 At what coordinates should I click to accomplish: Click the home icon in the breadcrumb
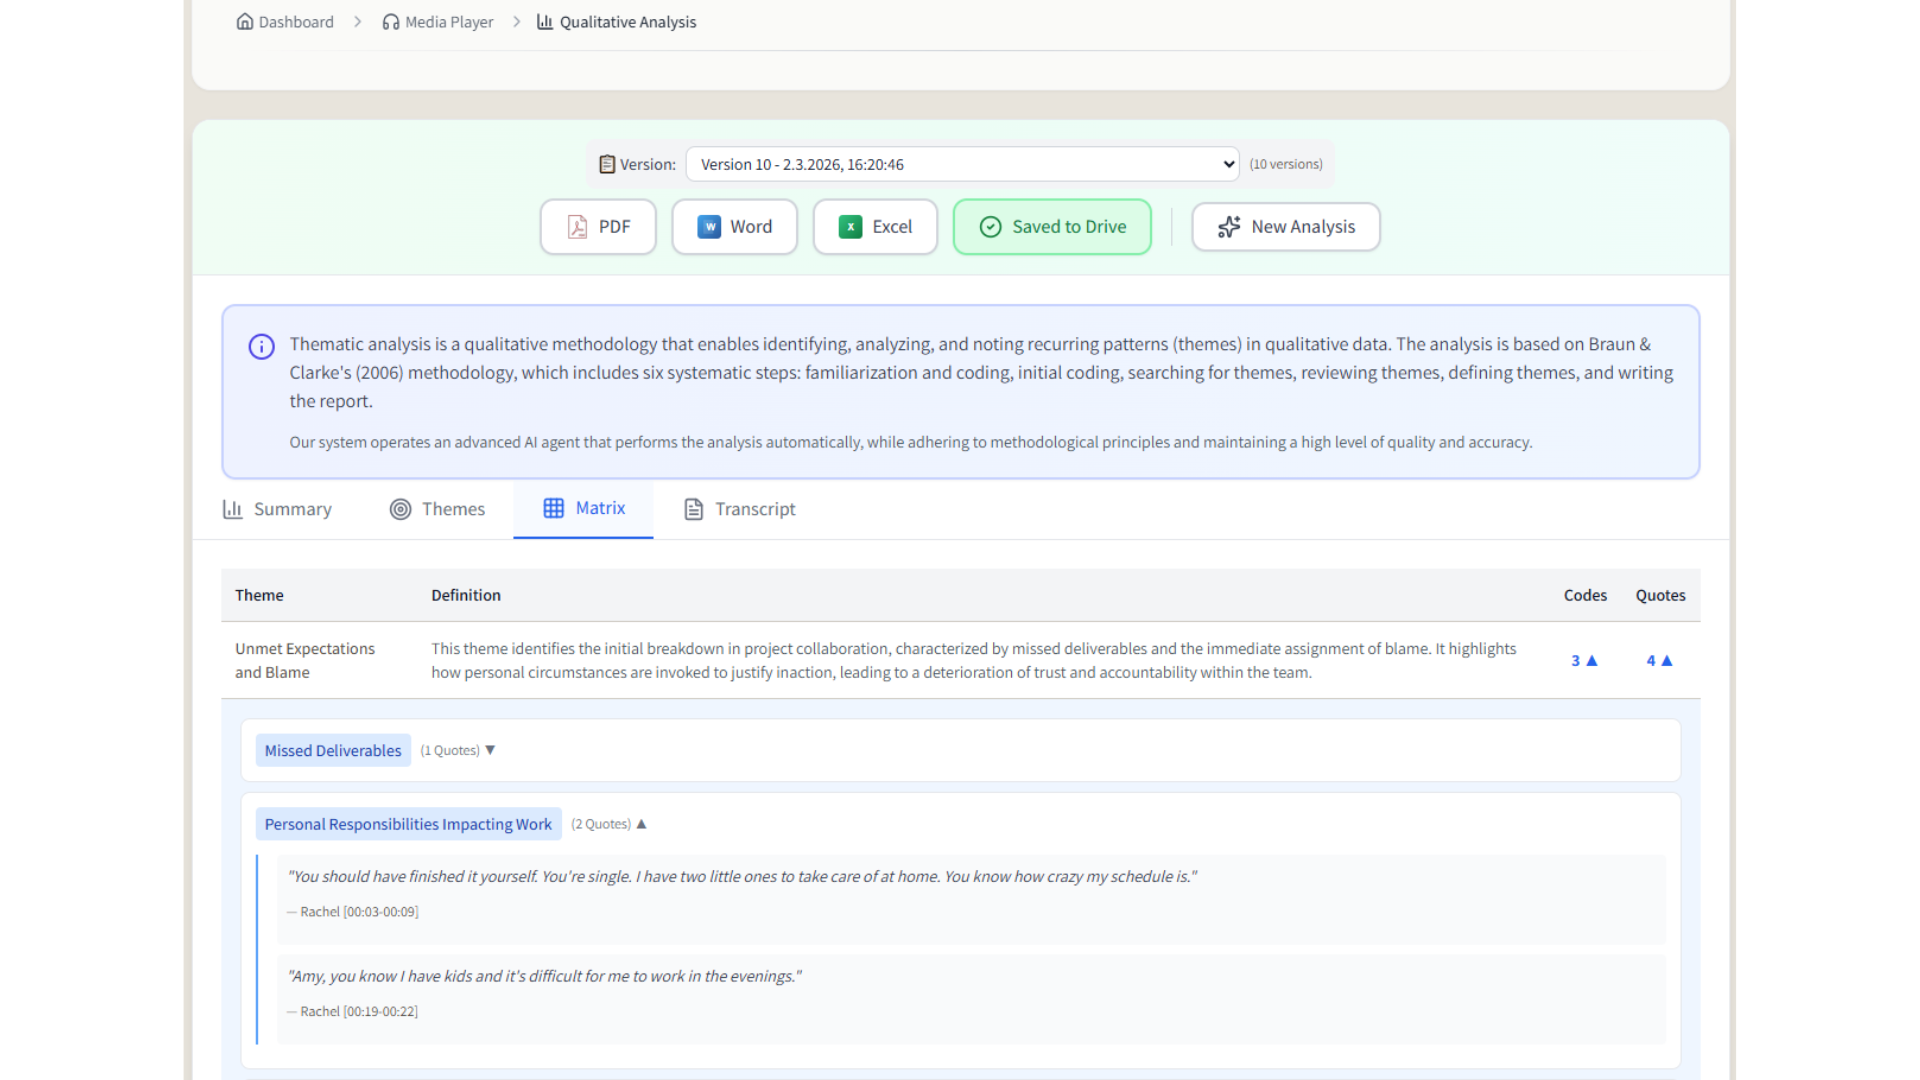click(244, 20)
